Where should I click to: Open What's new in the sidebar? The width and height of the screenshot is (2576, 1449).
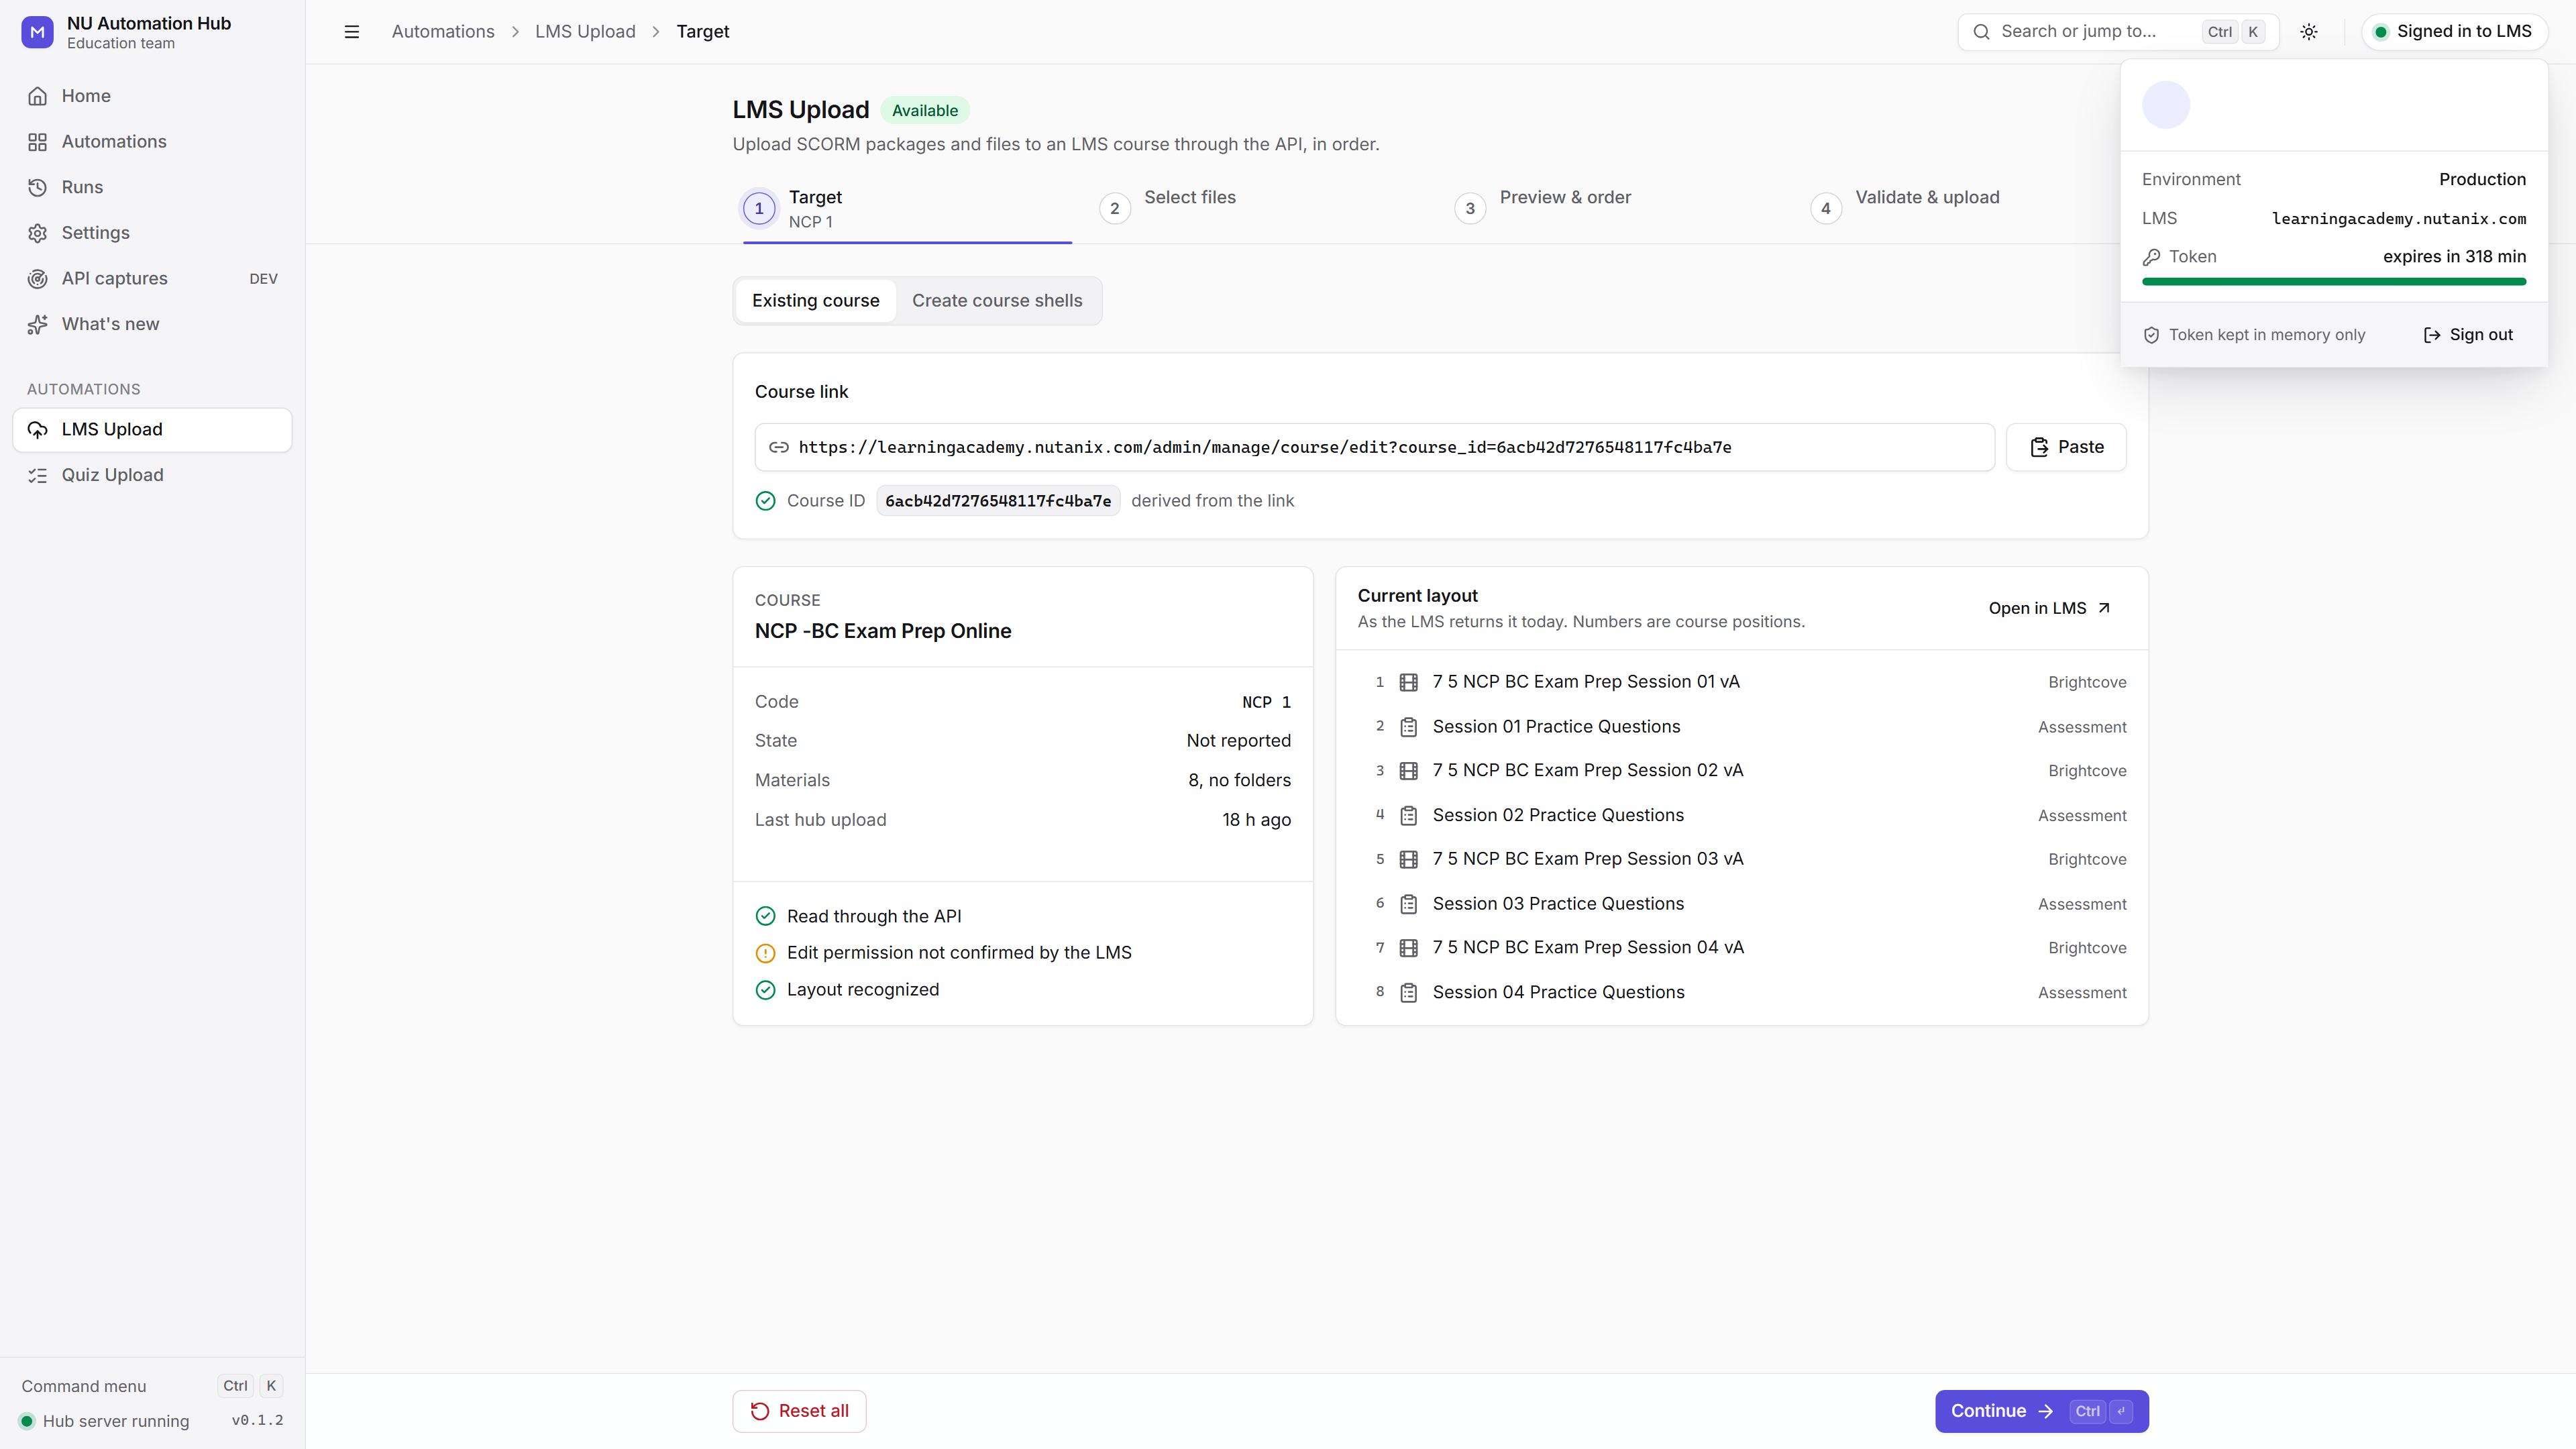coord(152,324)
